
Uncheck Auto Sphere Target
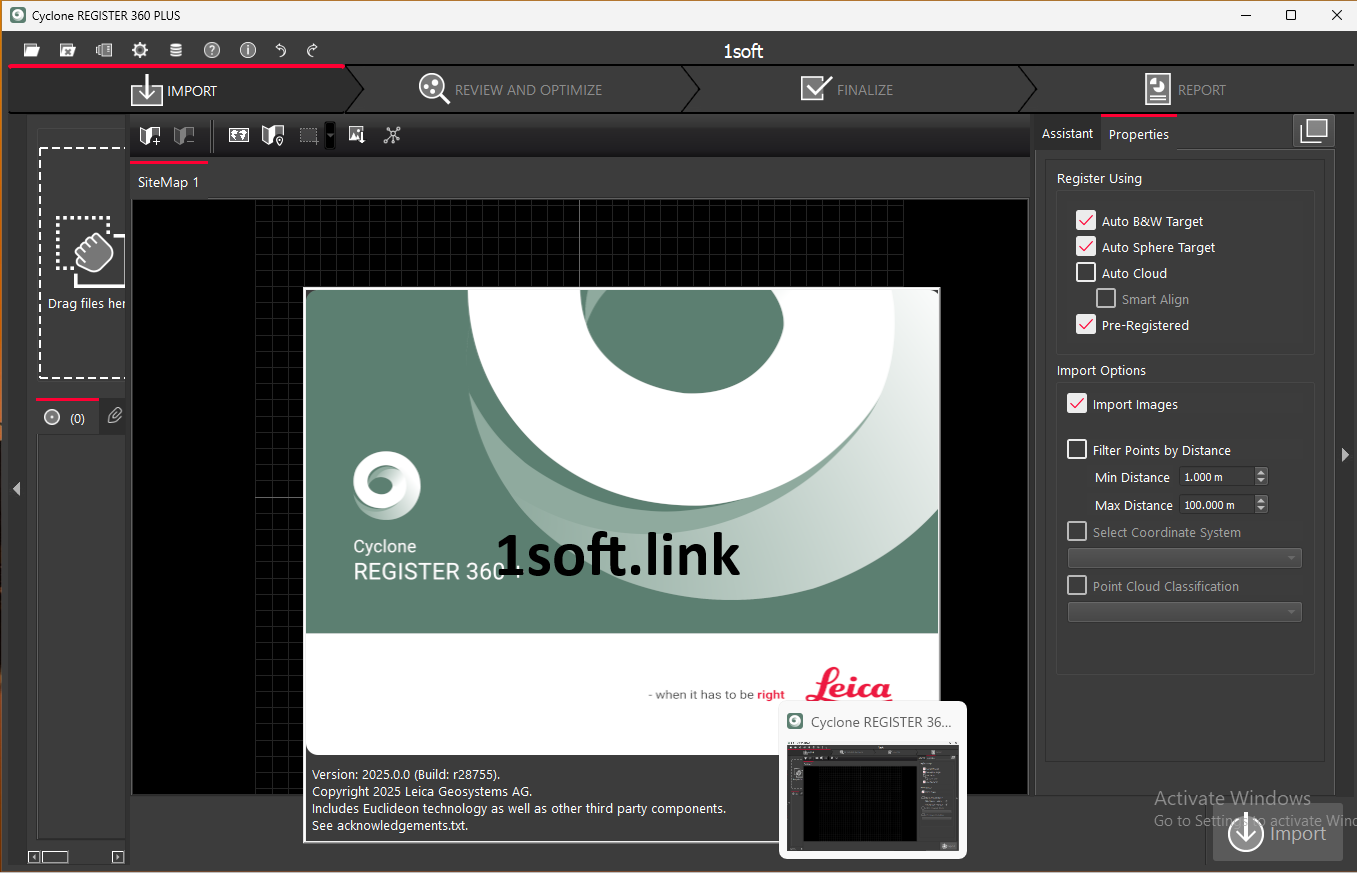1086,247
